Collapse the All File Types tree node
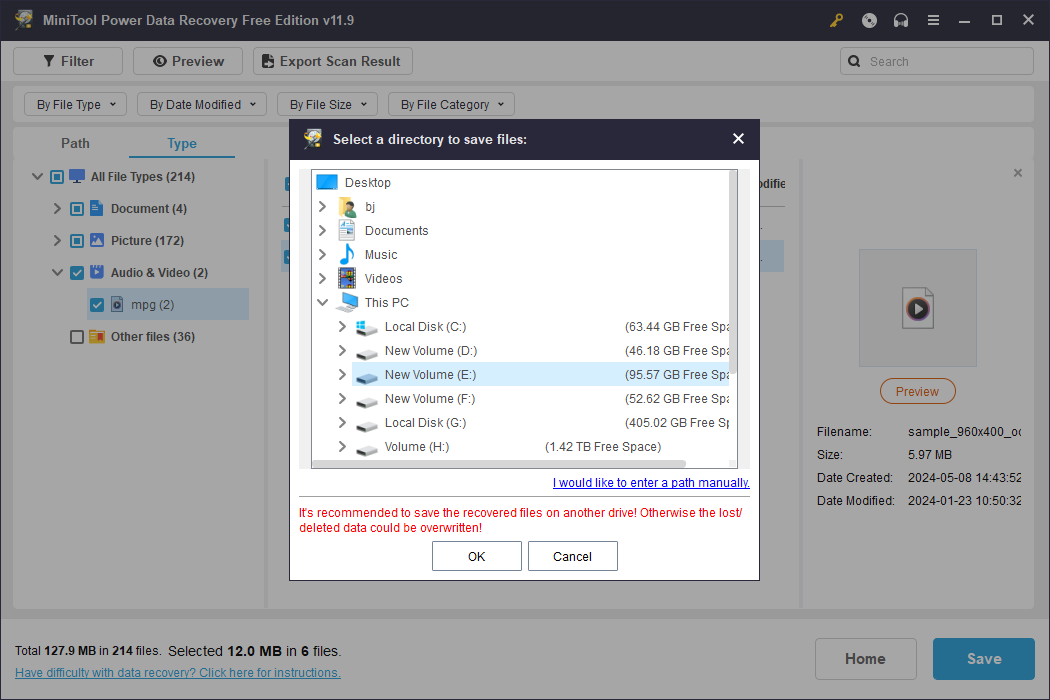This screenshot has width=1050, height=700. (38, 177)
